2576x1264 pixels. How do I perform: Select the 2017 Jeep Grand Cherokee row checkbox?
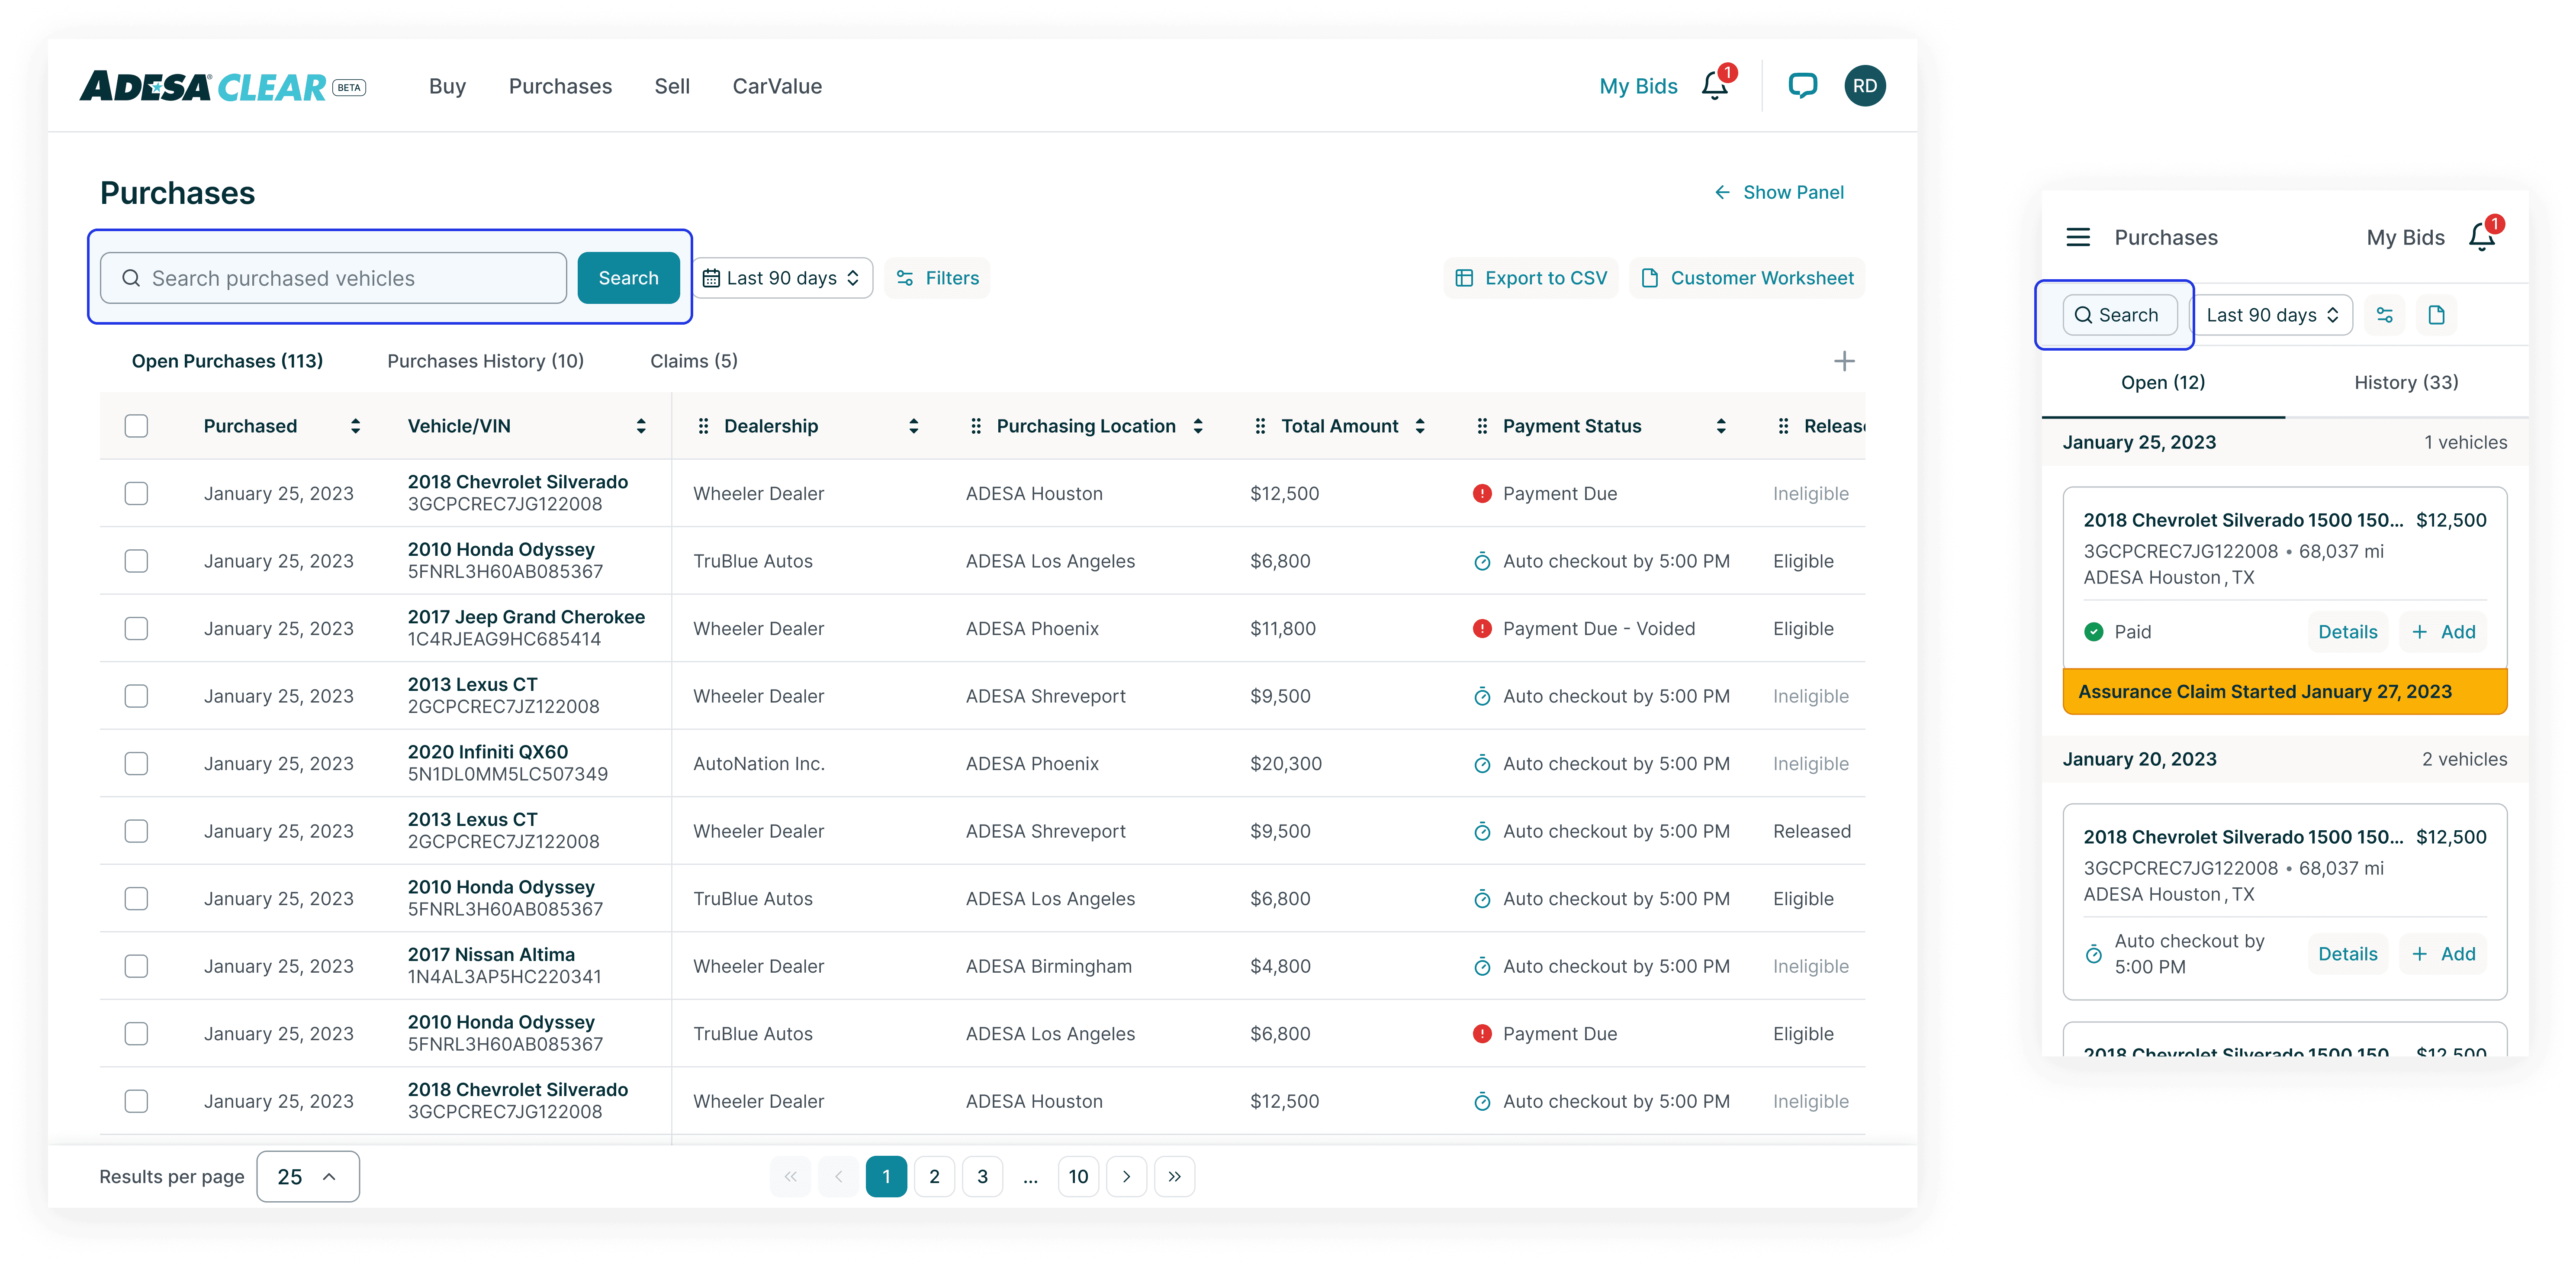click(136, 629)
